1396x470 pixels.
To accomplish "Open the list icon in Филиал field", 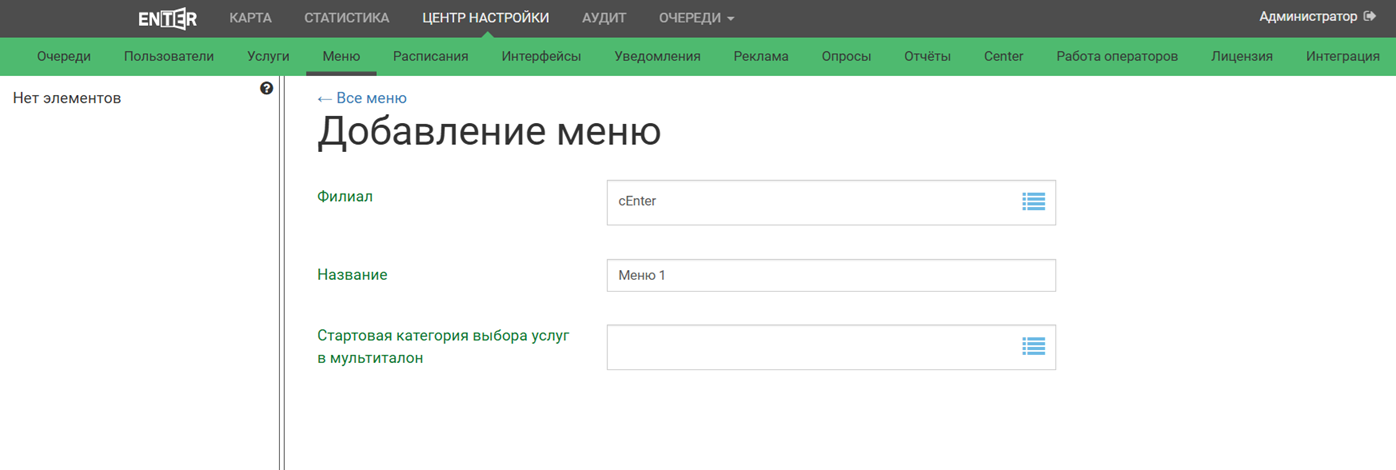I will [1033, 202].
